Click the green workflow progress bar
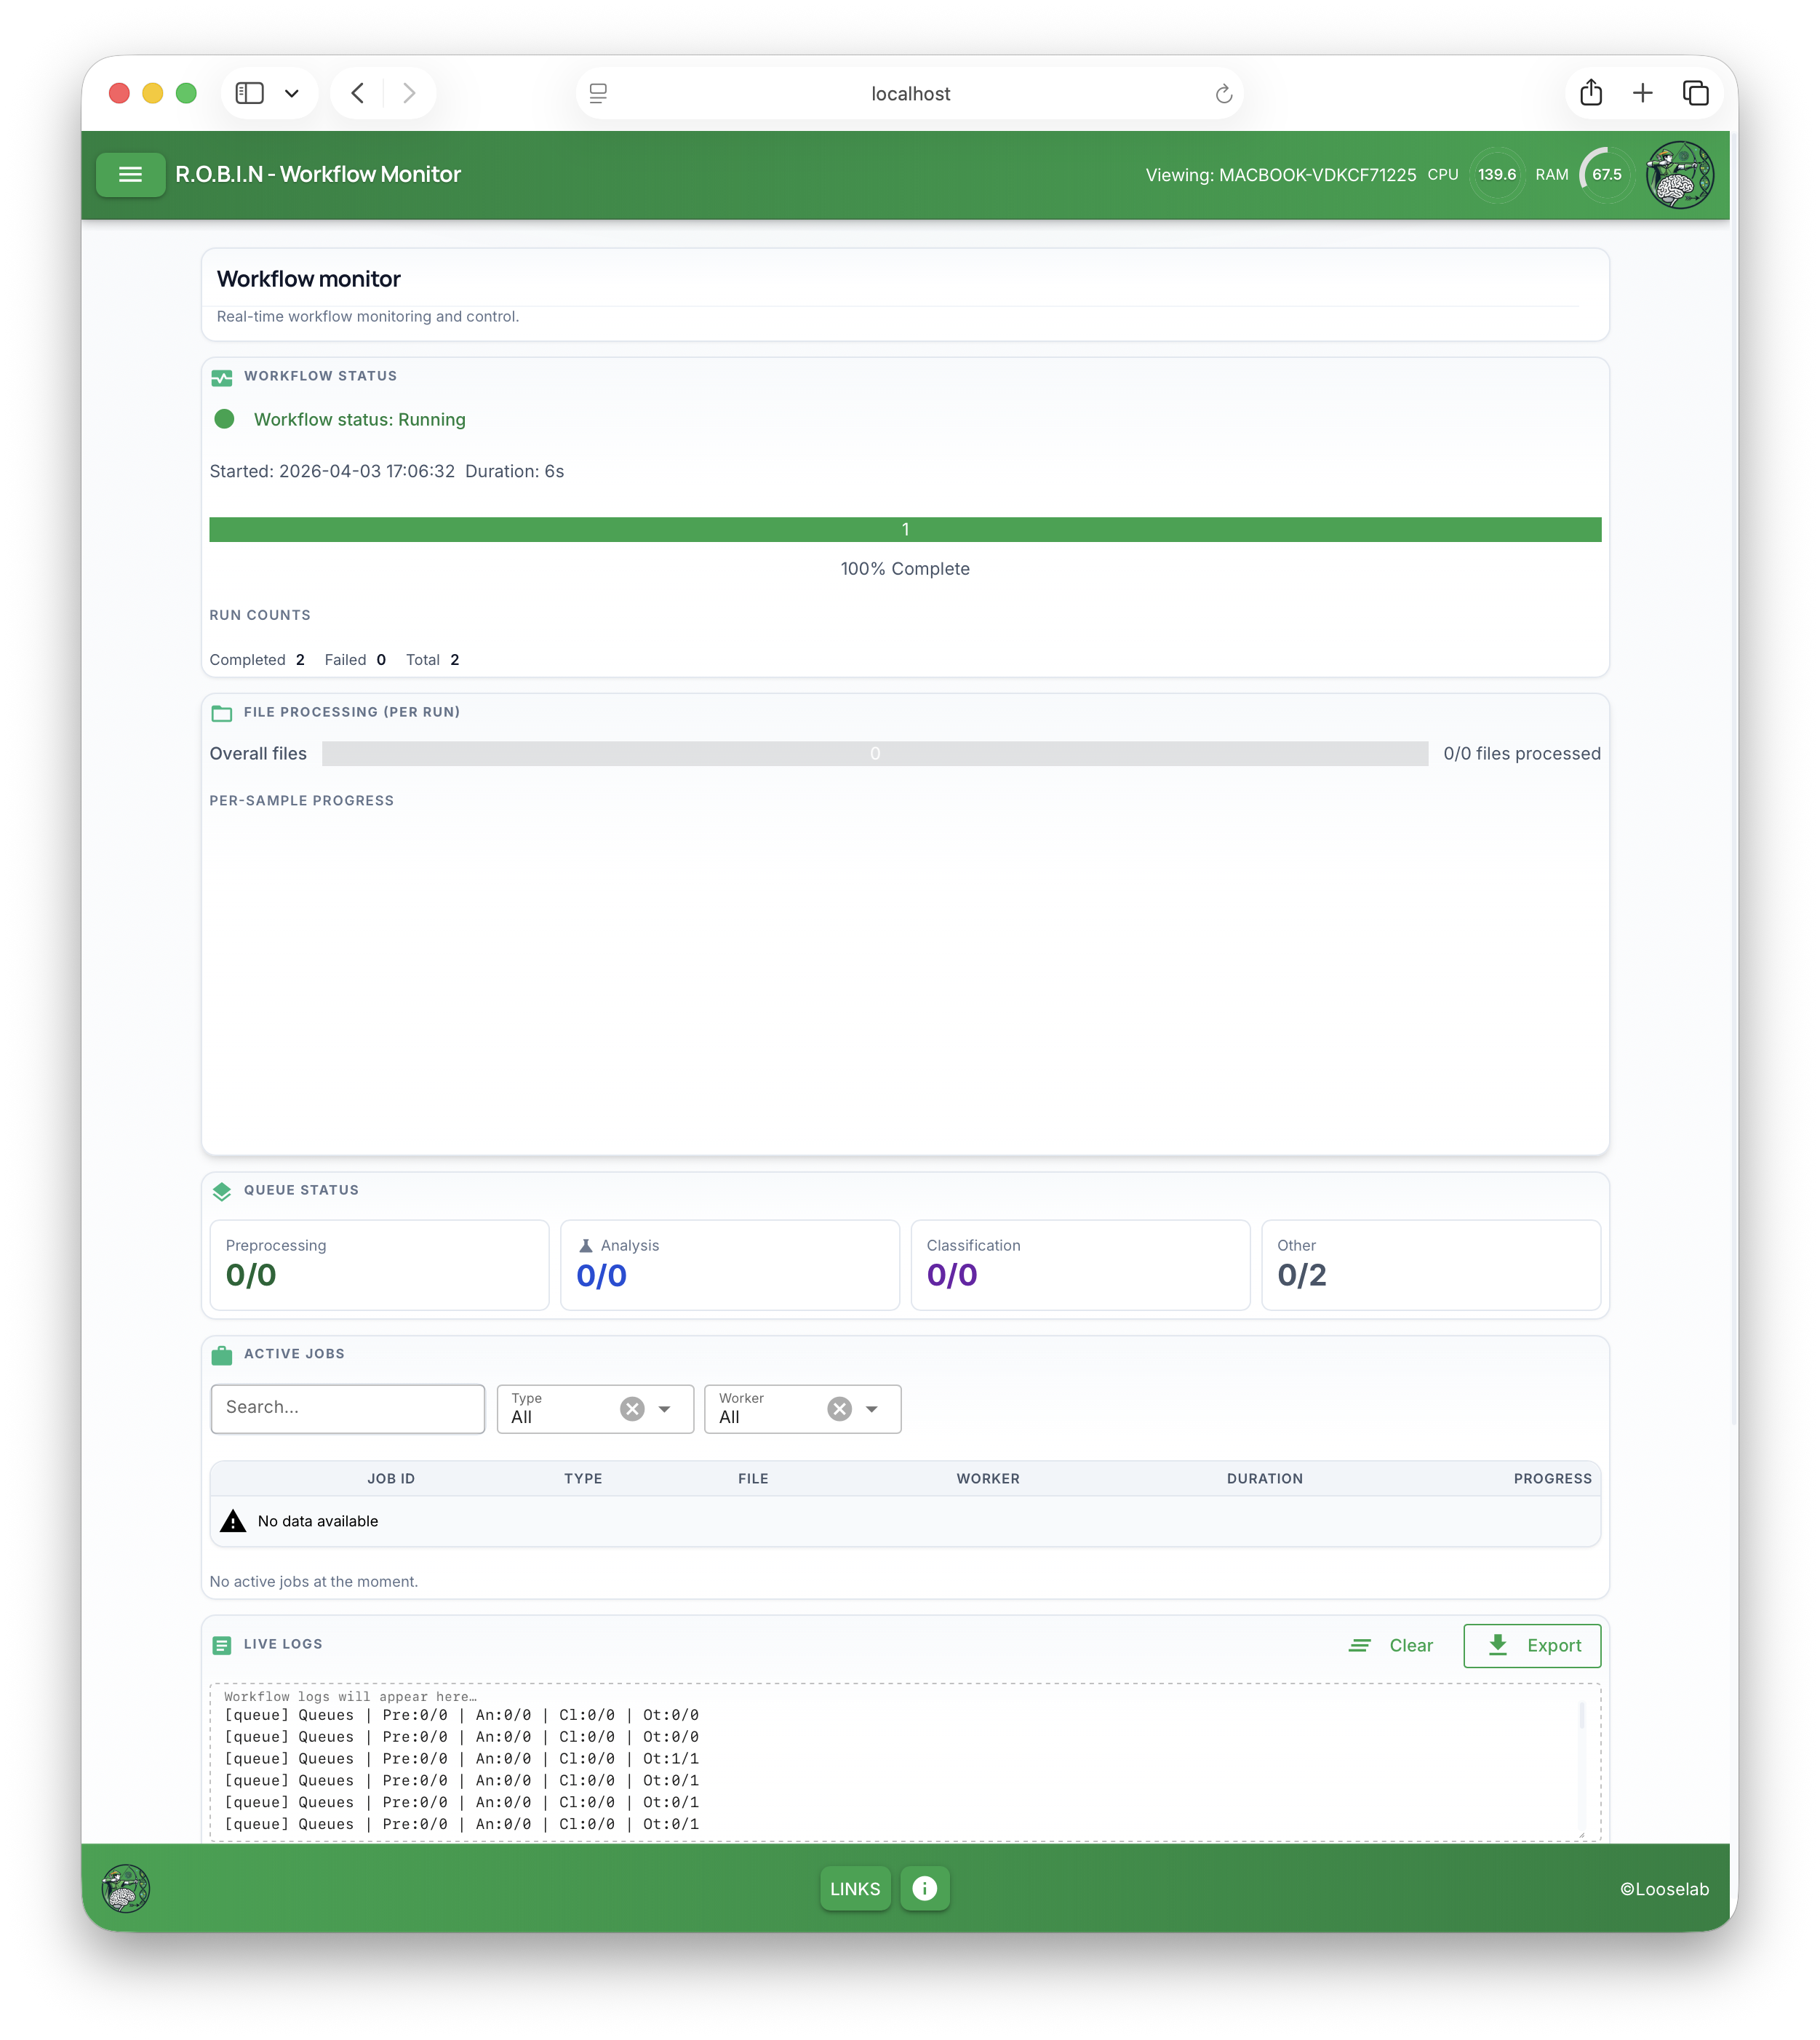 click(905, 529)
